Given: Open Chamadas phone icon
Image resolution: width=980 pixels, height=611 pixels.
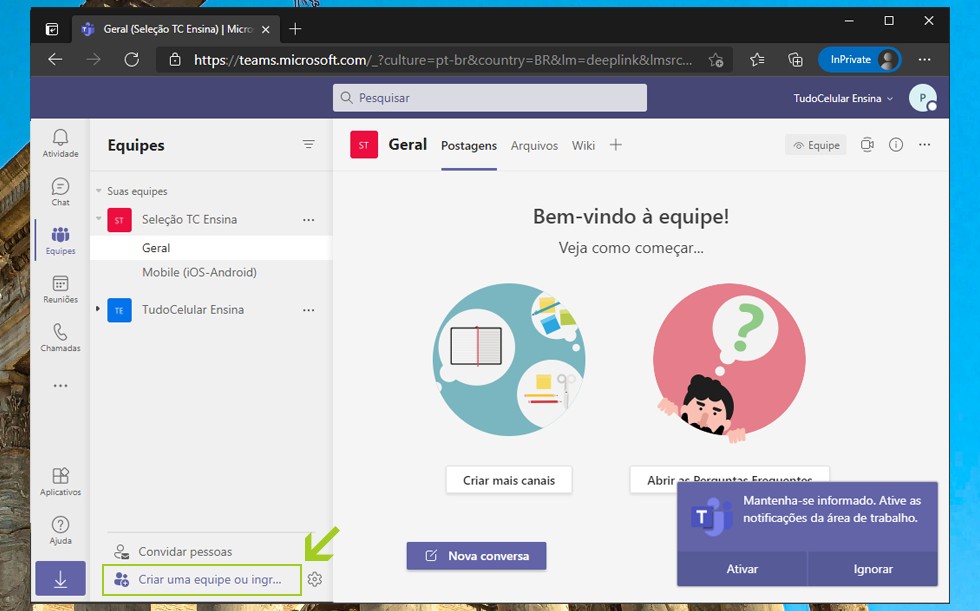Looking at the screenshot, I should (60, 337).
